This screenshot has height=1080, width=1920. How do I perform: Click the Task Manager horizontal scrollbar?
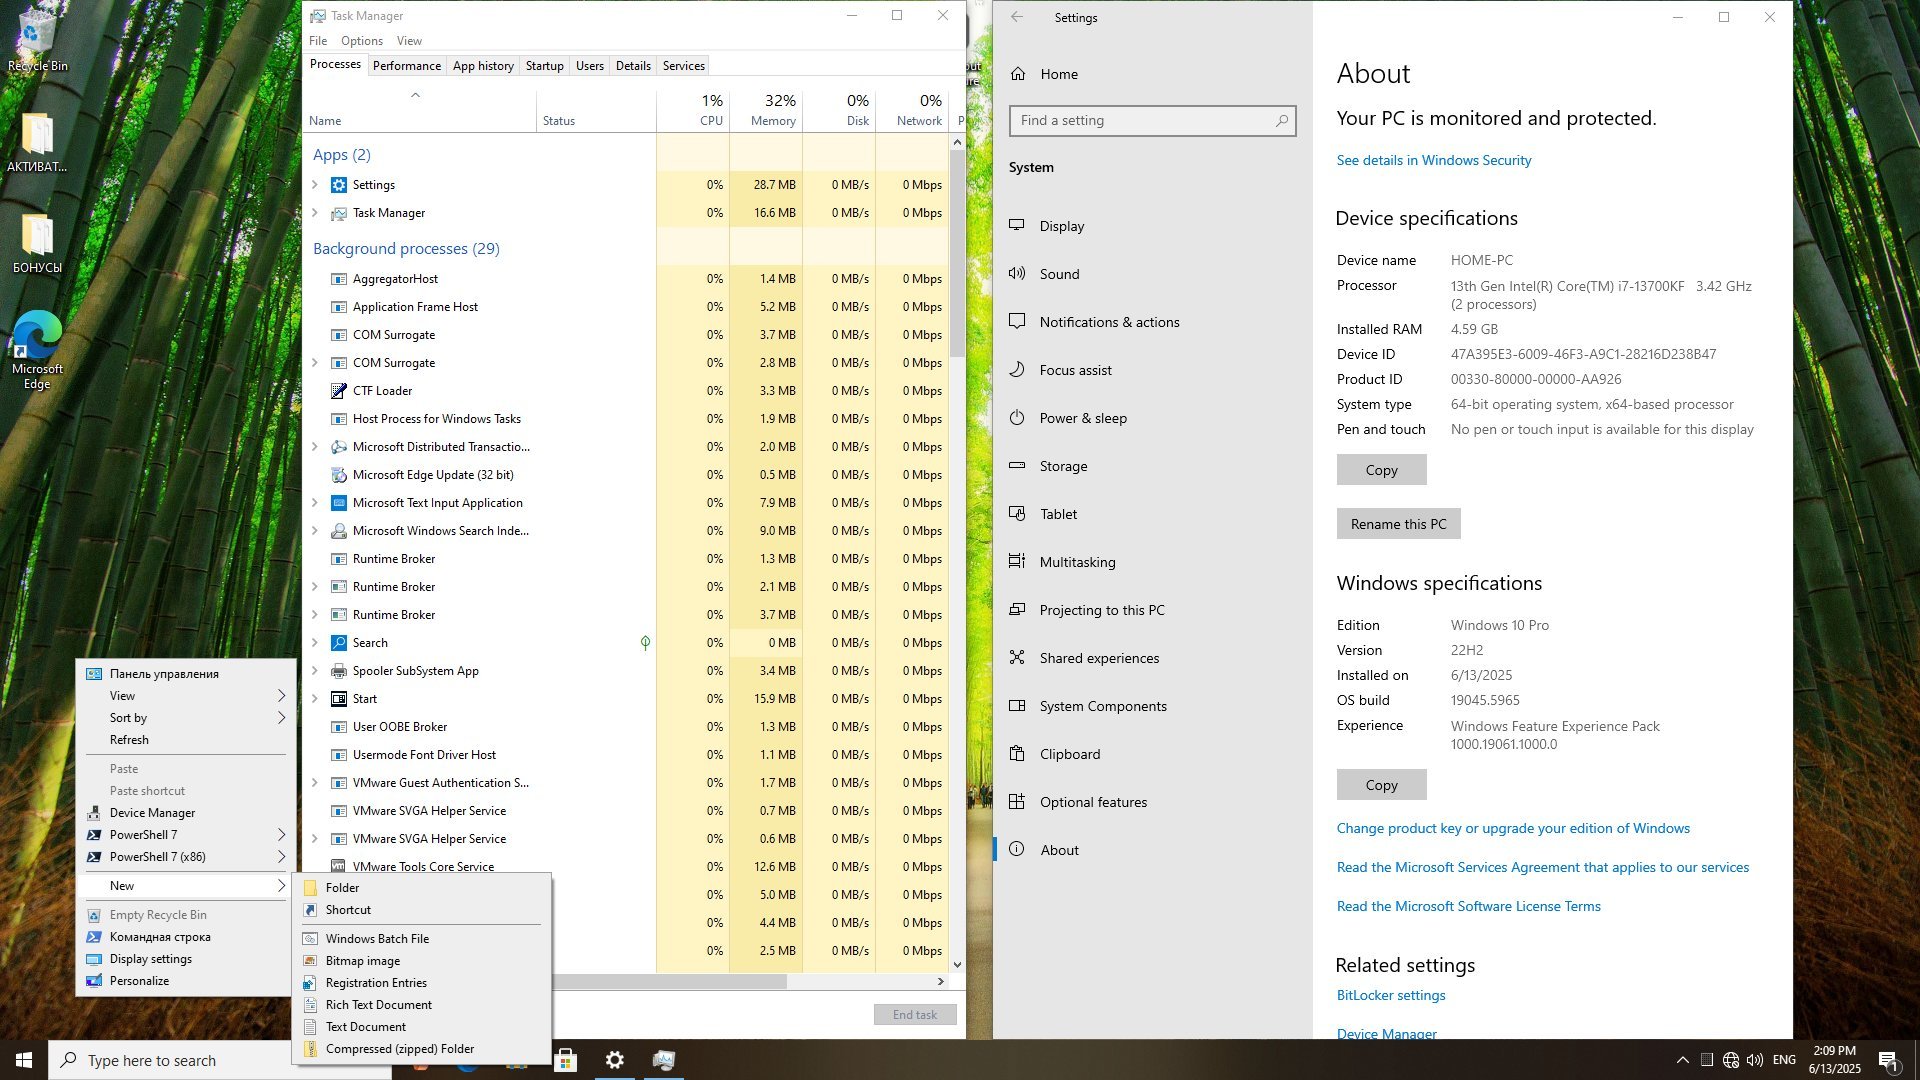668,982
